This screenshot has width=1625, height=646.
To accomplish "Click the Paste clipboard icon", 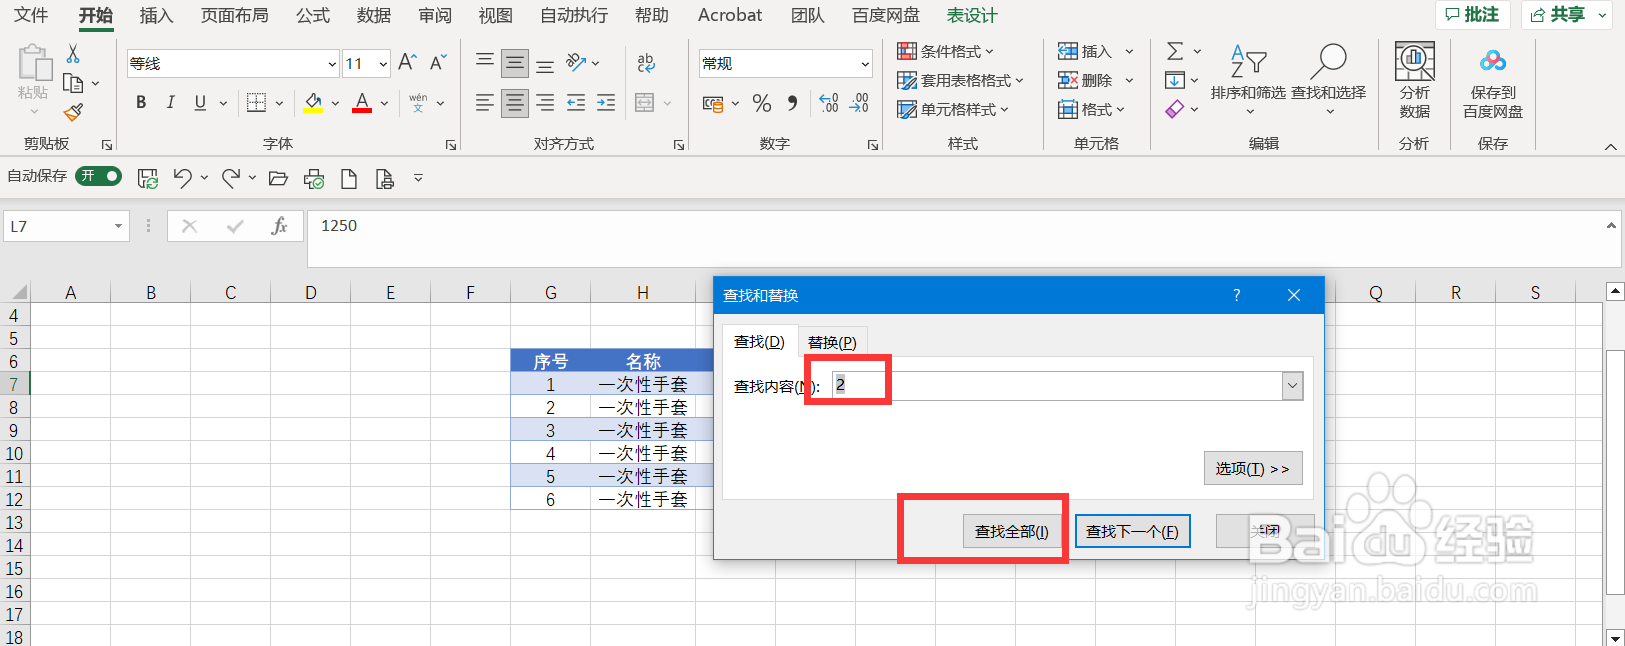I will point(34,63).
